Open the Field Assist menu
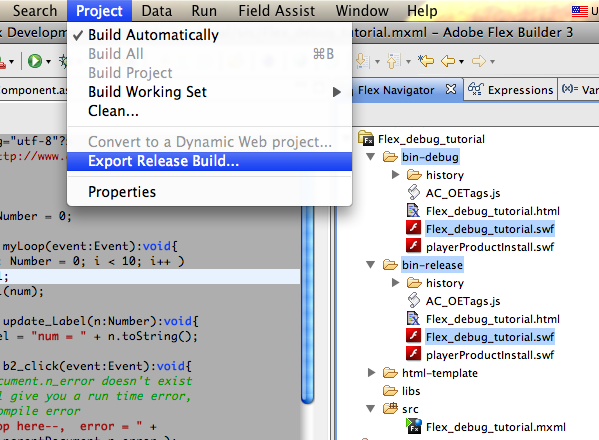Screen dimensions: 599x440 277,11
